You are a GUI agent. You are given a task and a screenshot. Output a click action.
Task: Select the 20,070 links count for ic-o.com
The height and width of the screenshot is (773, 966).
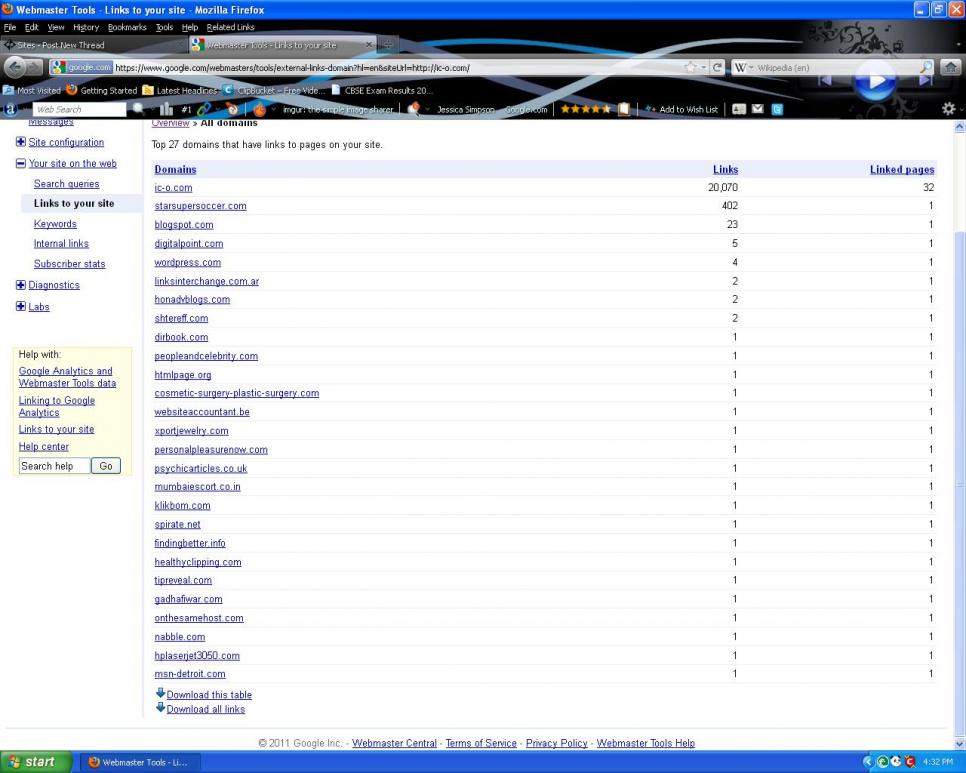(723, 187)
